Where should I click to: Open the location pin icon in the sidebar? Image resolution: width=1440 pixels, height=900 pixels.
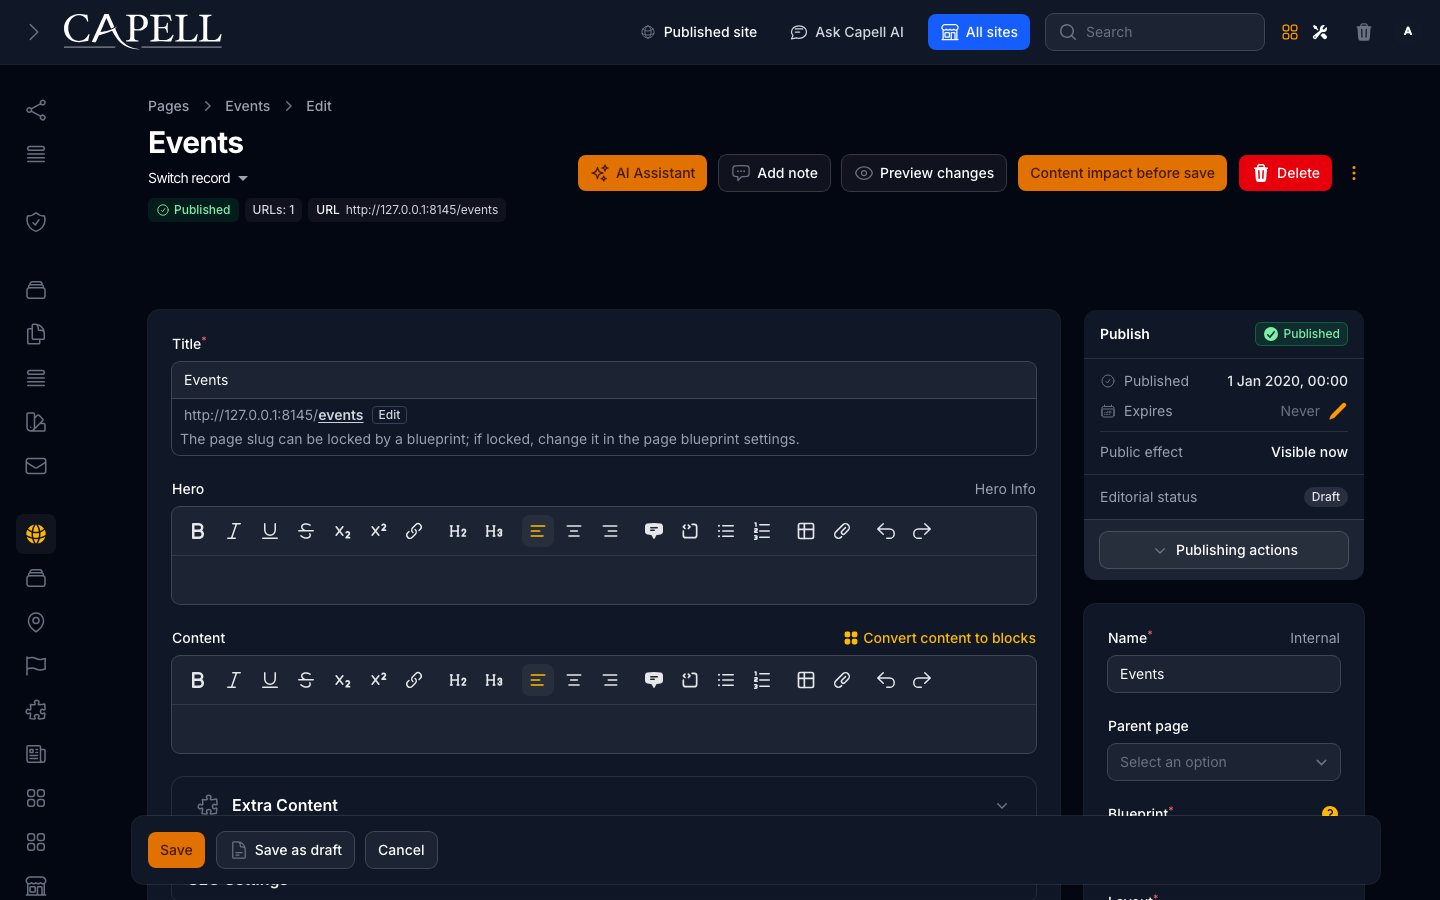36,622
